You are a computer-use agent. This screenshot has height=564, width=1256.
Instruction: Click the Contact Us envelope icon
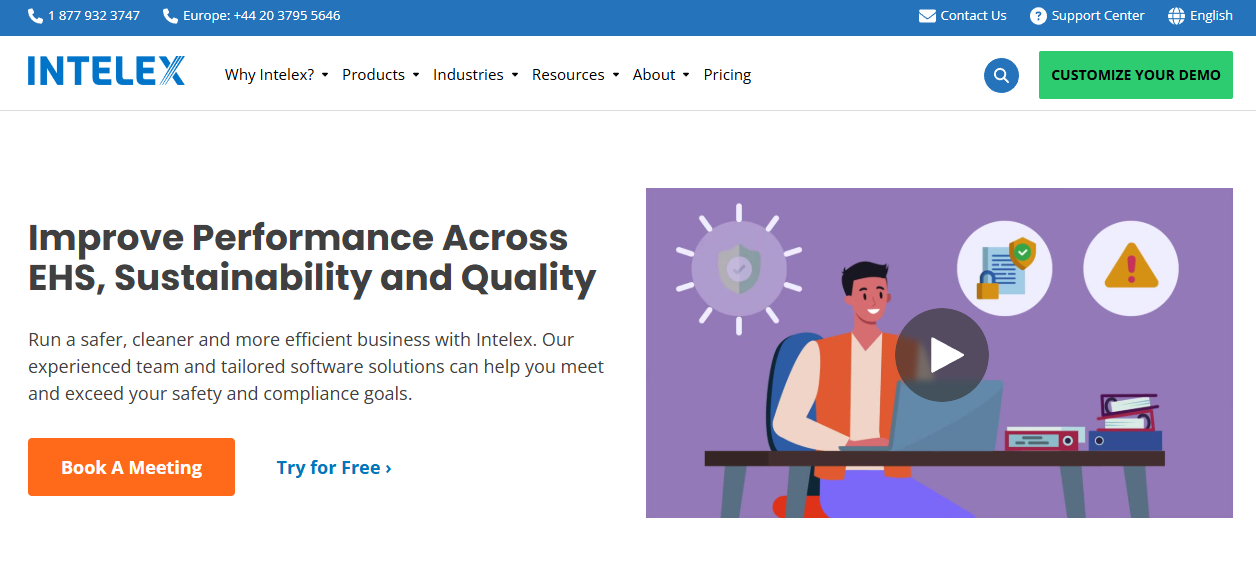[x=927, y=16]
